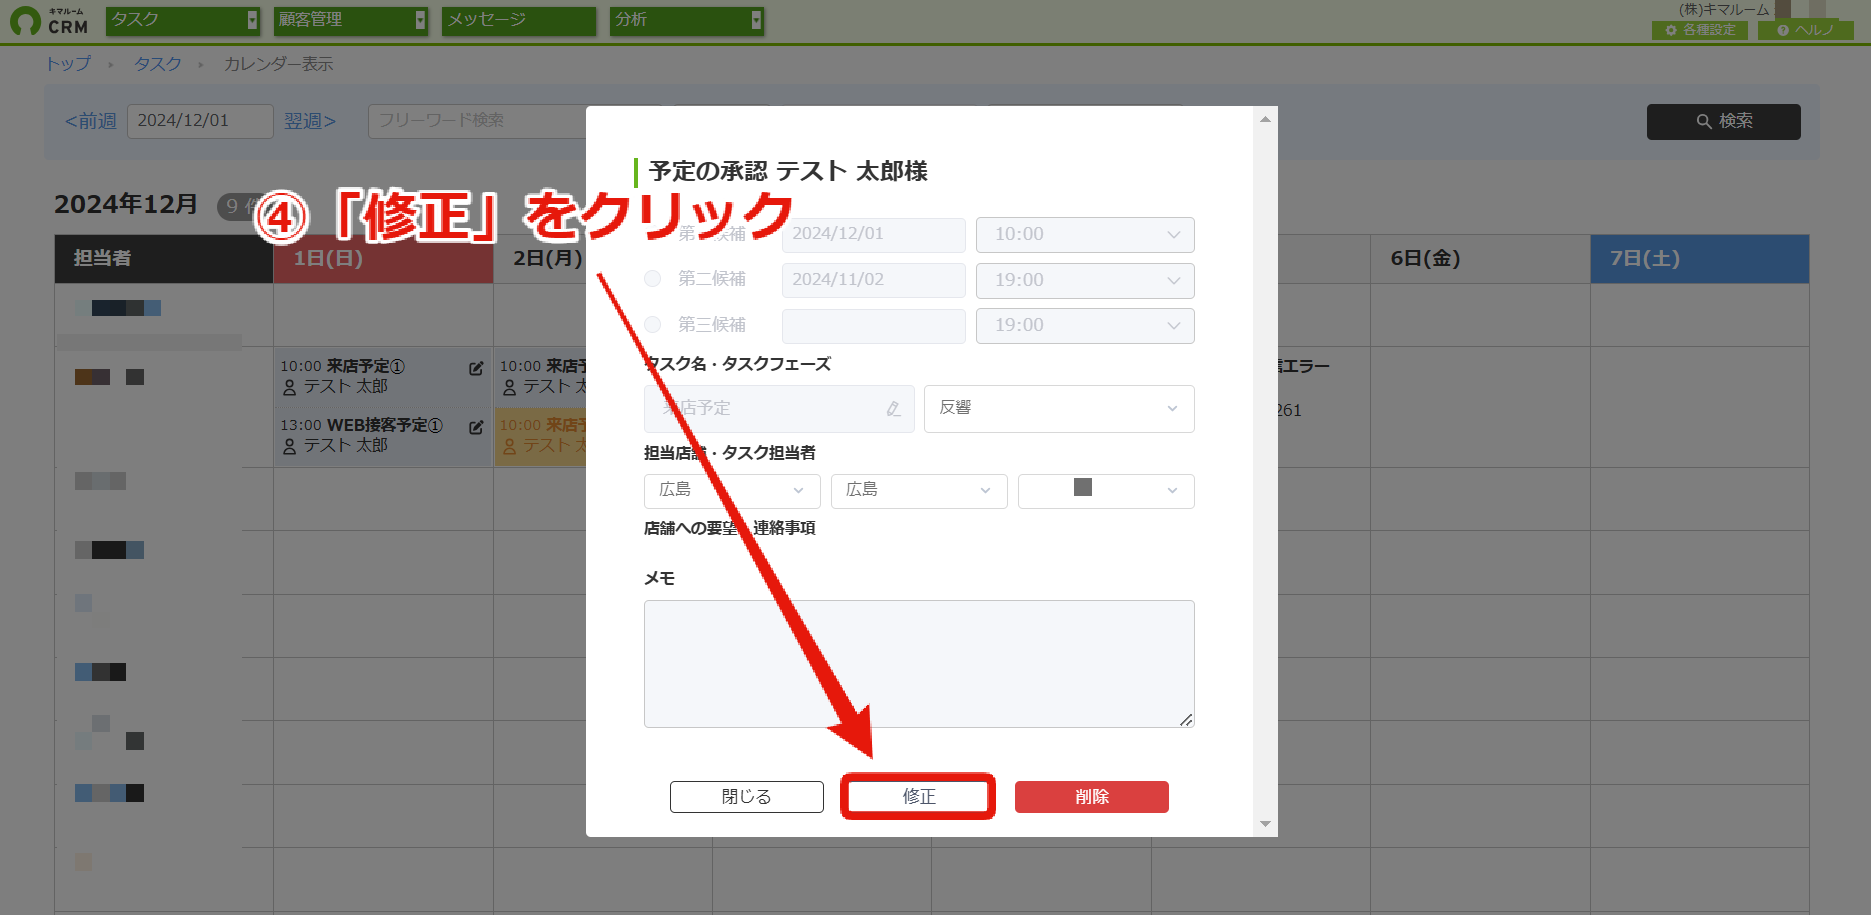Click the 各種設定 gear icon
1871x915 pixels.
click(1671, 30)
